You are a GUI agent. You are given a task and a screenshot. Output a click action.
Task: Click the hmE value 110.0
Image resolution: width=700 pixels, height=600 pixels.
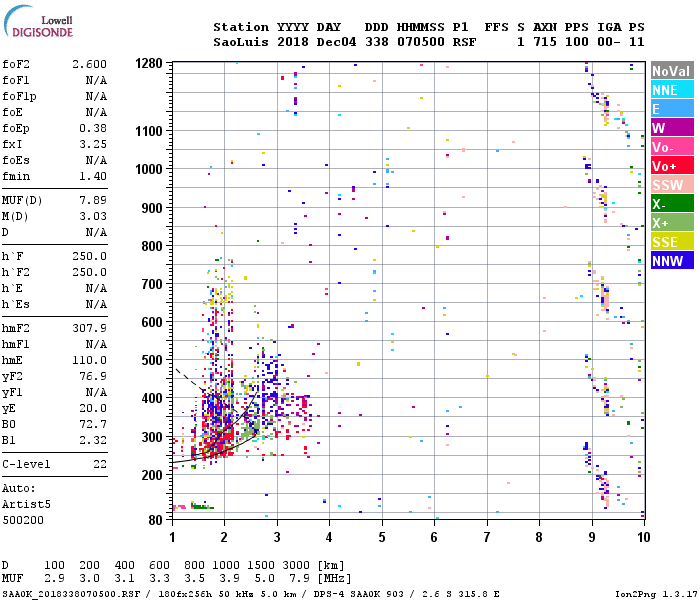pyautogui.click(x=89, y=360)
